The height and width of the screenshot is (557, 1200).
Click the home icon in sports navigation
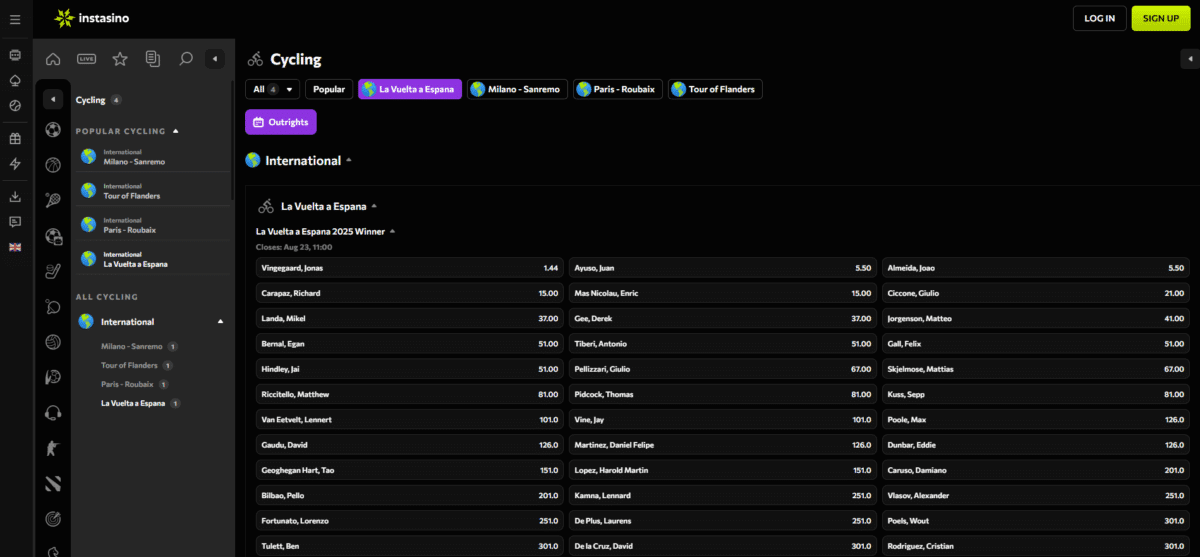pos(53,59)
